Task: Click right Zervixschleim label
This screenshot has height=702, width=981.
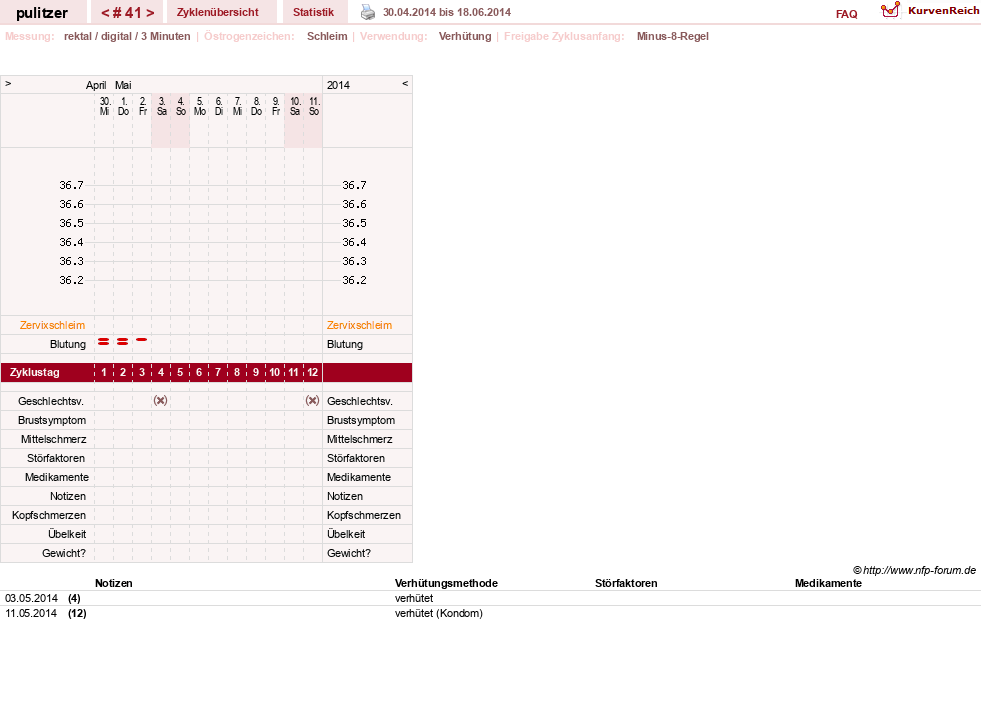Action: (360, 325)
